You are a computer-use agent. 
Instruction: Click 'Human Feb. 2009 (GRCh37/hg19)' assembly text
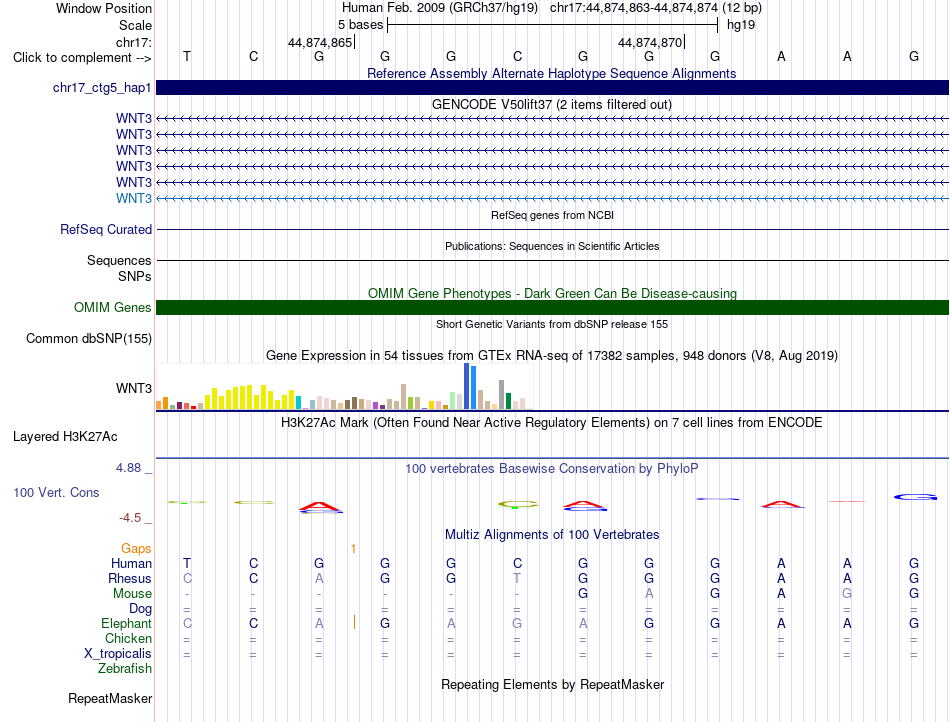pyautogui.click(x=440, y=8)
